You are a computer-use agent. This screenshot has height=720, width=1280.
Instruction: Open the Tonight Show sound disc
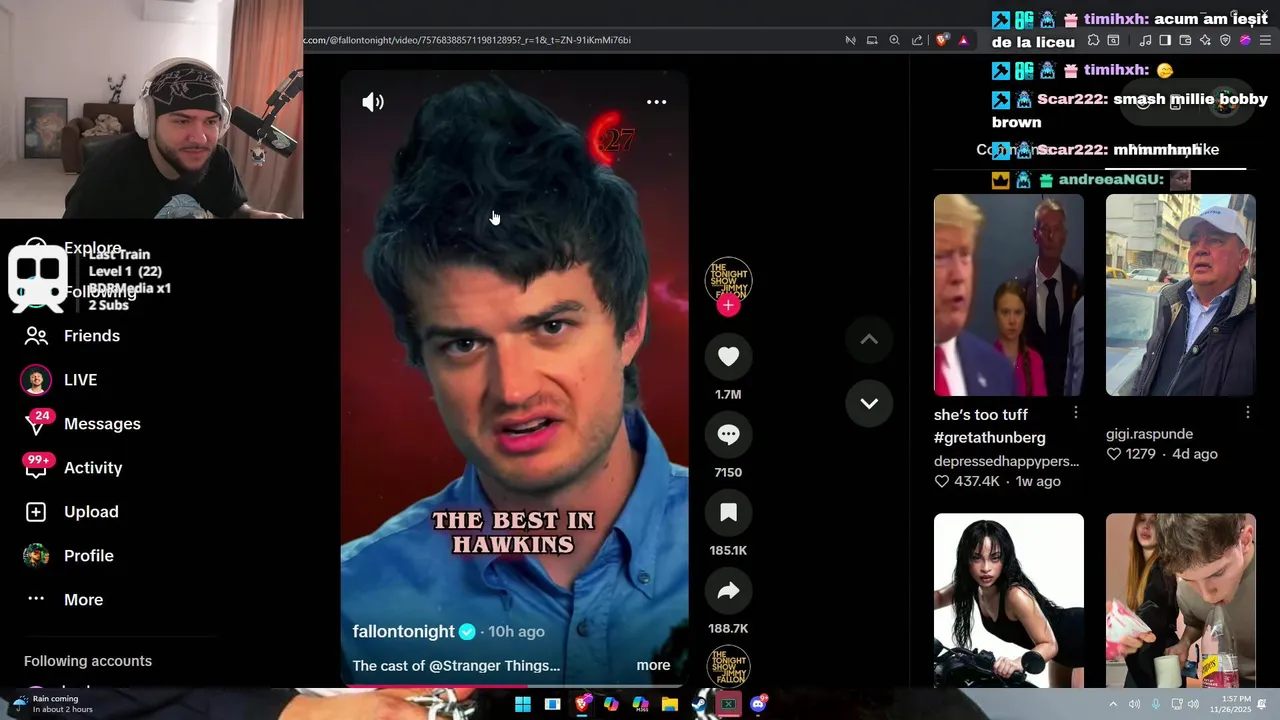click(x=728, y=667)
